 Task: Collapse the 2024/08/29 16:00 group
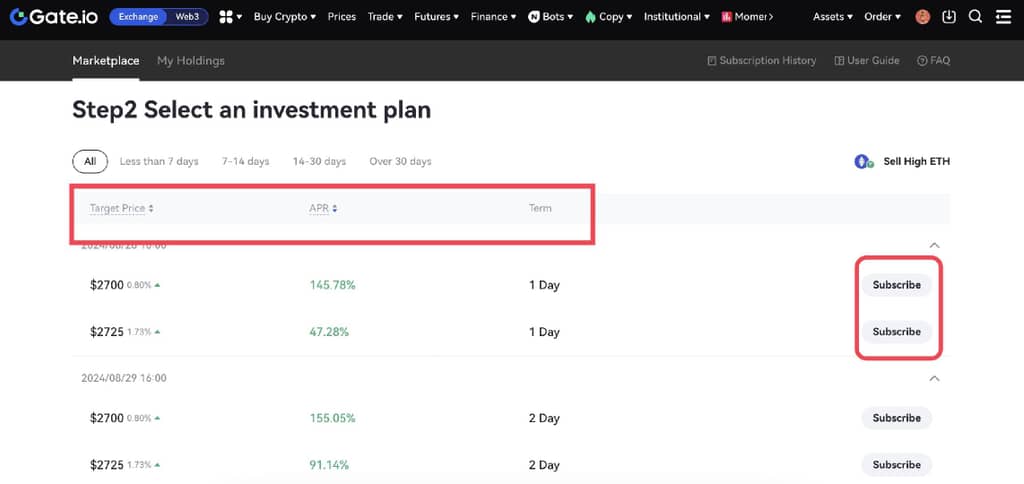[x=934, y=379]
